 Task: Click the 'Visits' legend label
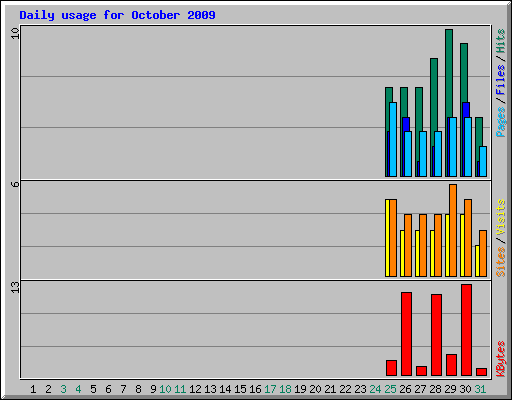click(x=500, y=218)
